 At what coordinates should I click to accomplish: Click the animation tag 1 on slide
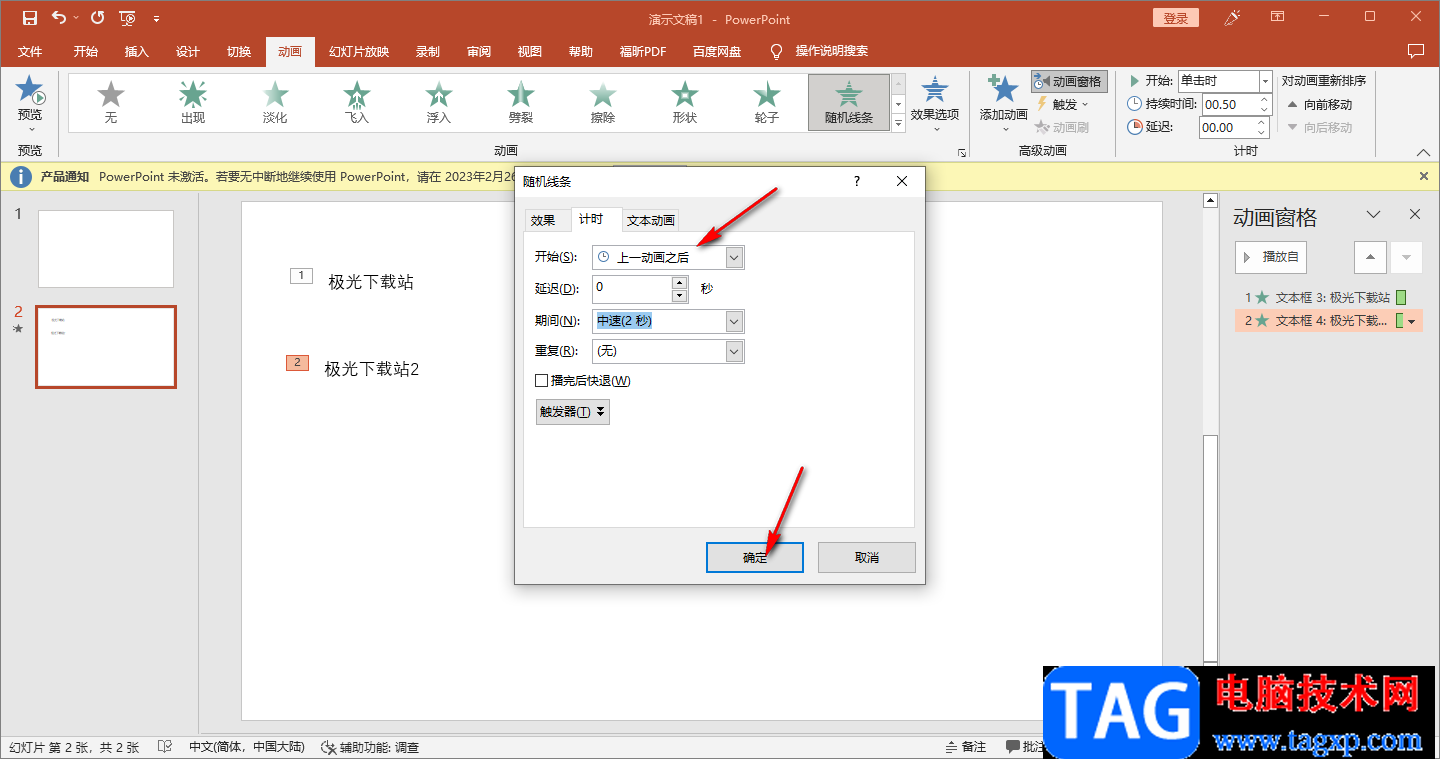coord(301,275)
